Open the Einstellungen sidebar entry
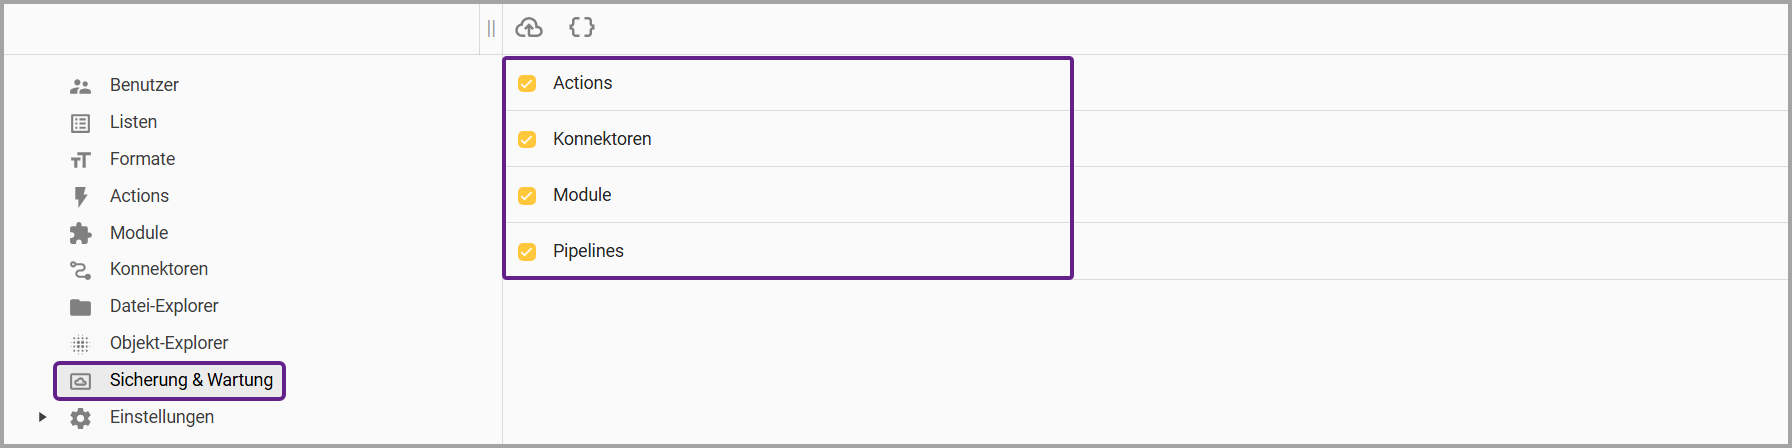The height and width of the screenshot is (448, 1792). click(x=161, y=417)
